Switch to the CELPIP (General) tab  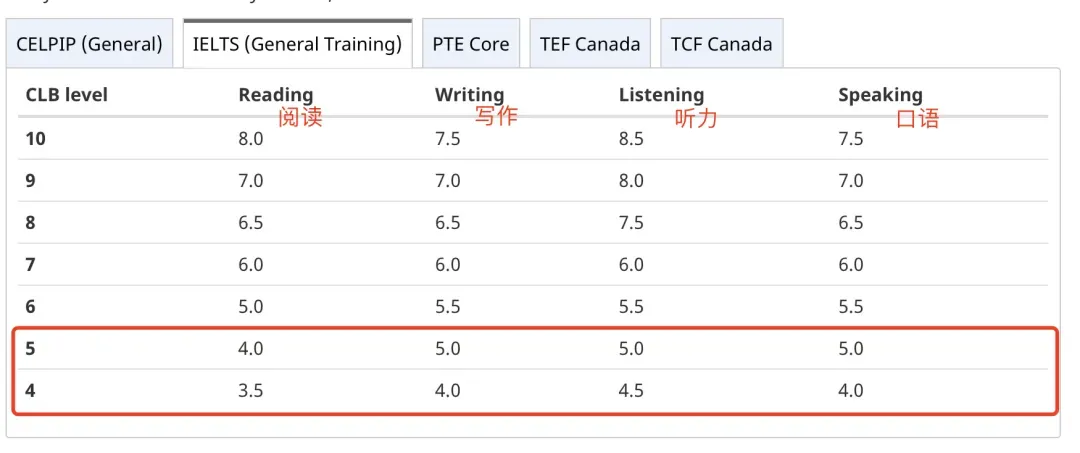point(90,45)
